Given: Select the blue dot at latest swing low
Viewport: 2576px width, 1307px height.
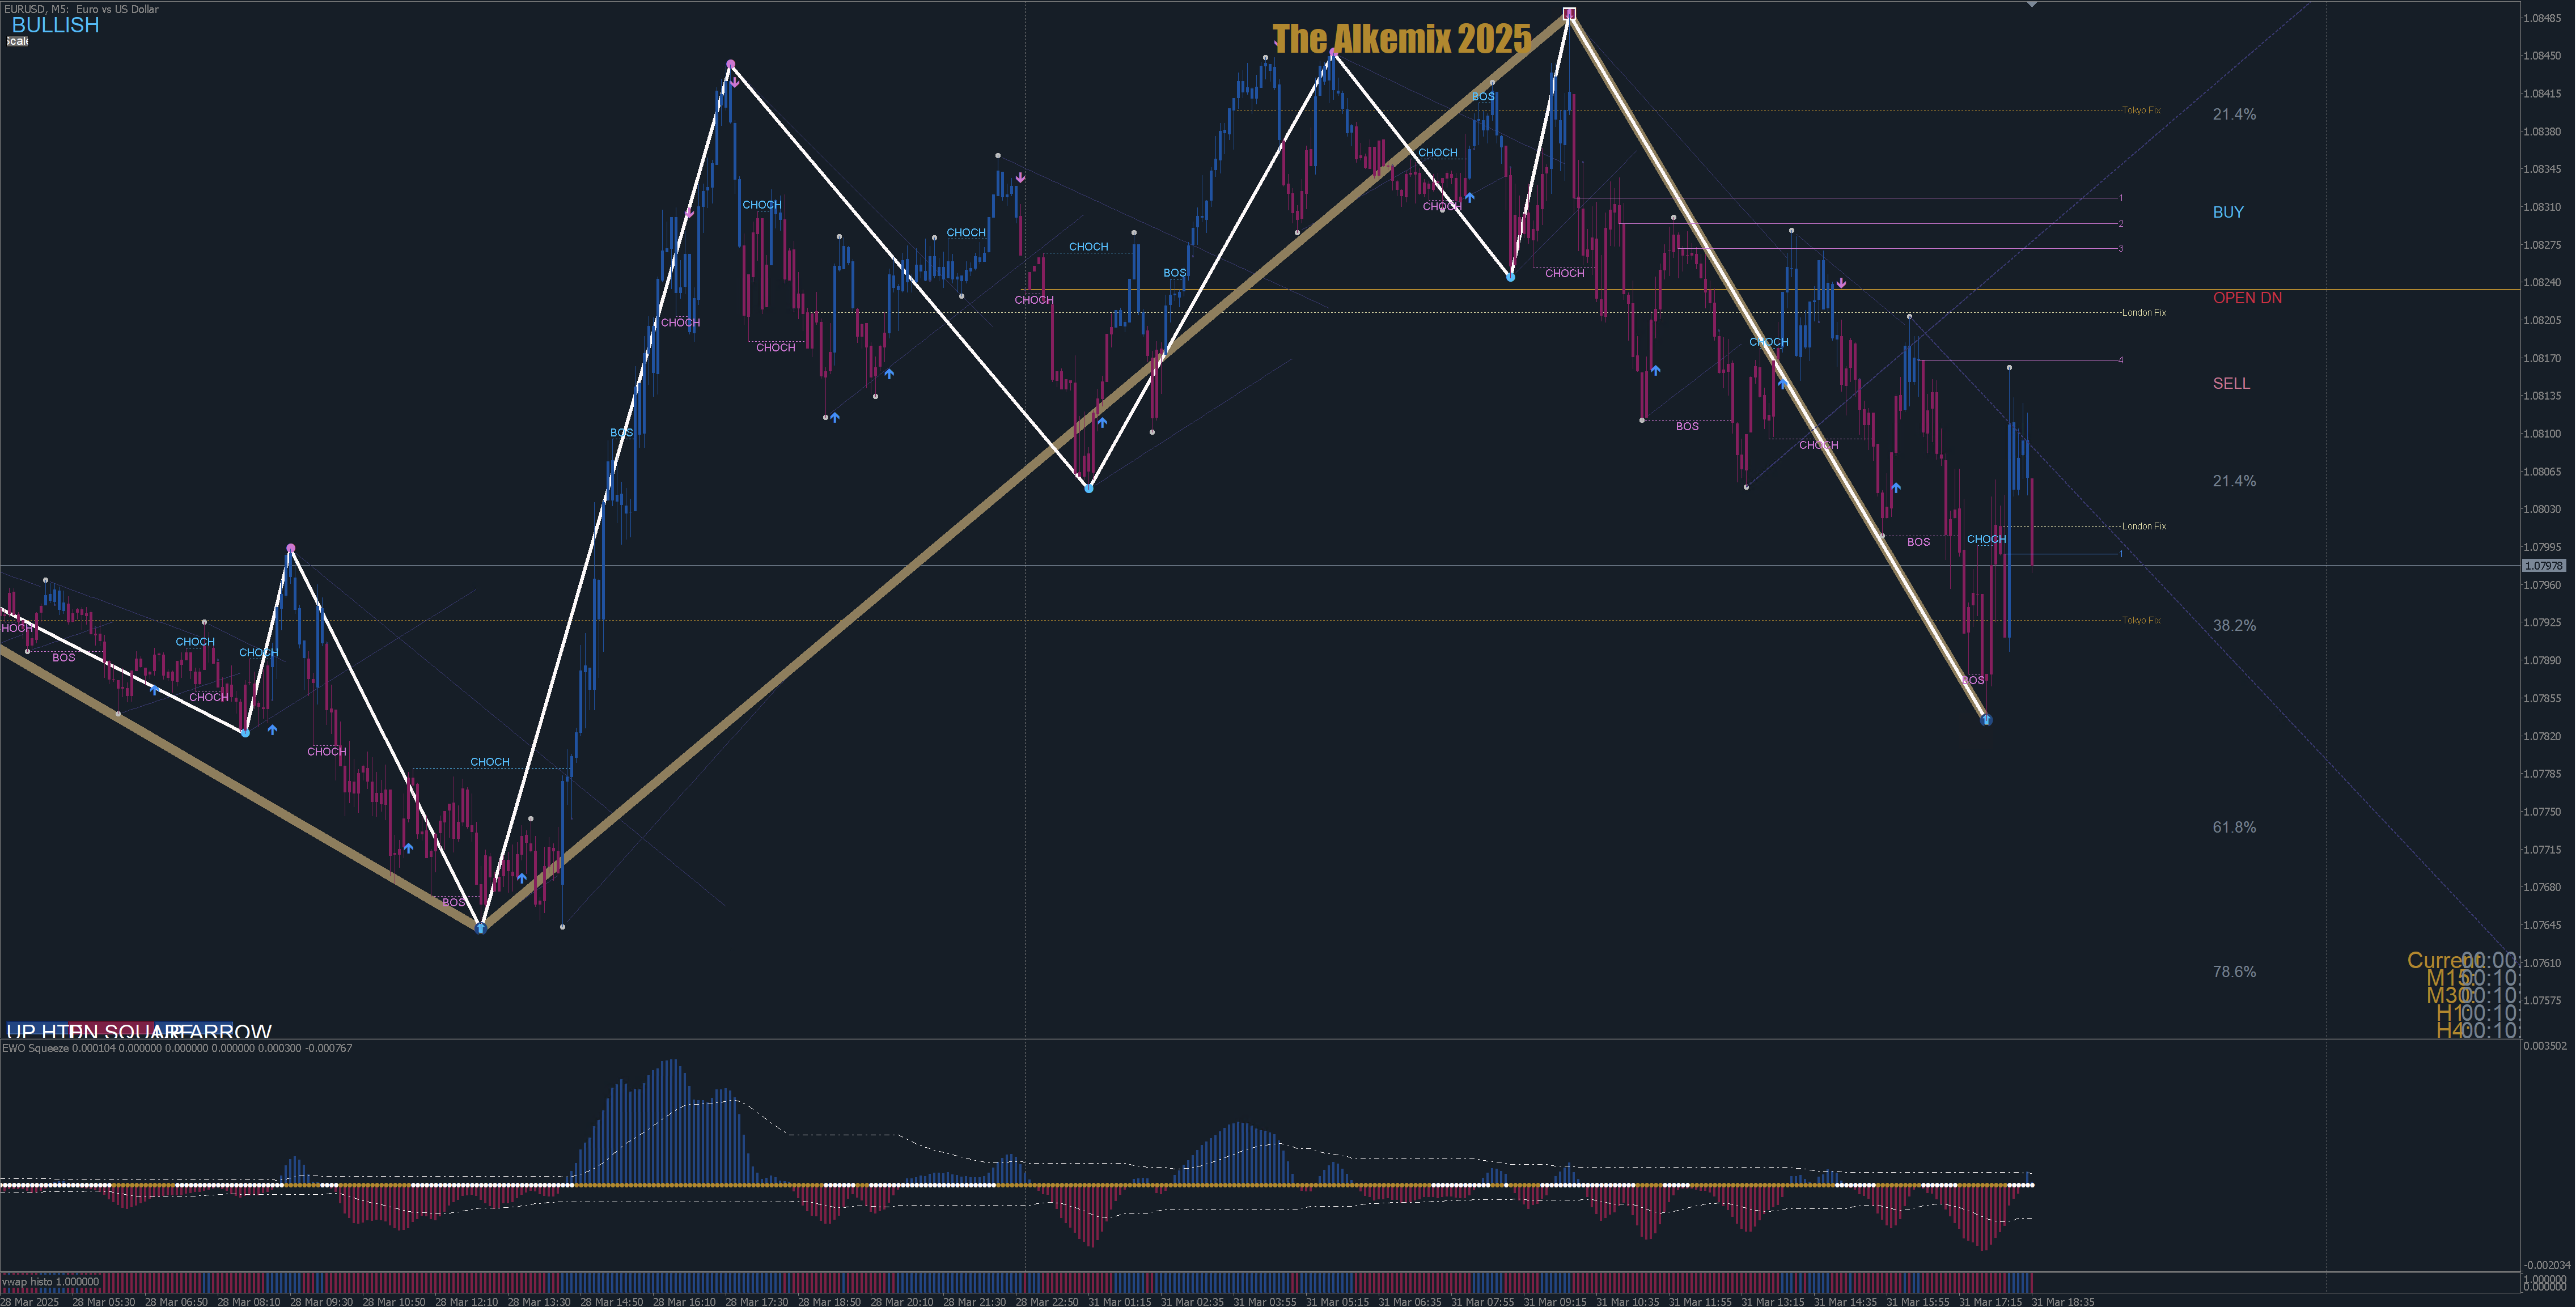Looking at the screenshot, I should click(x=1986, y=719).
